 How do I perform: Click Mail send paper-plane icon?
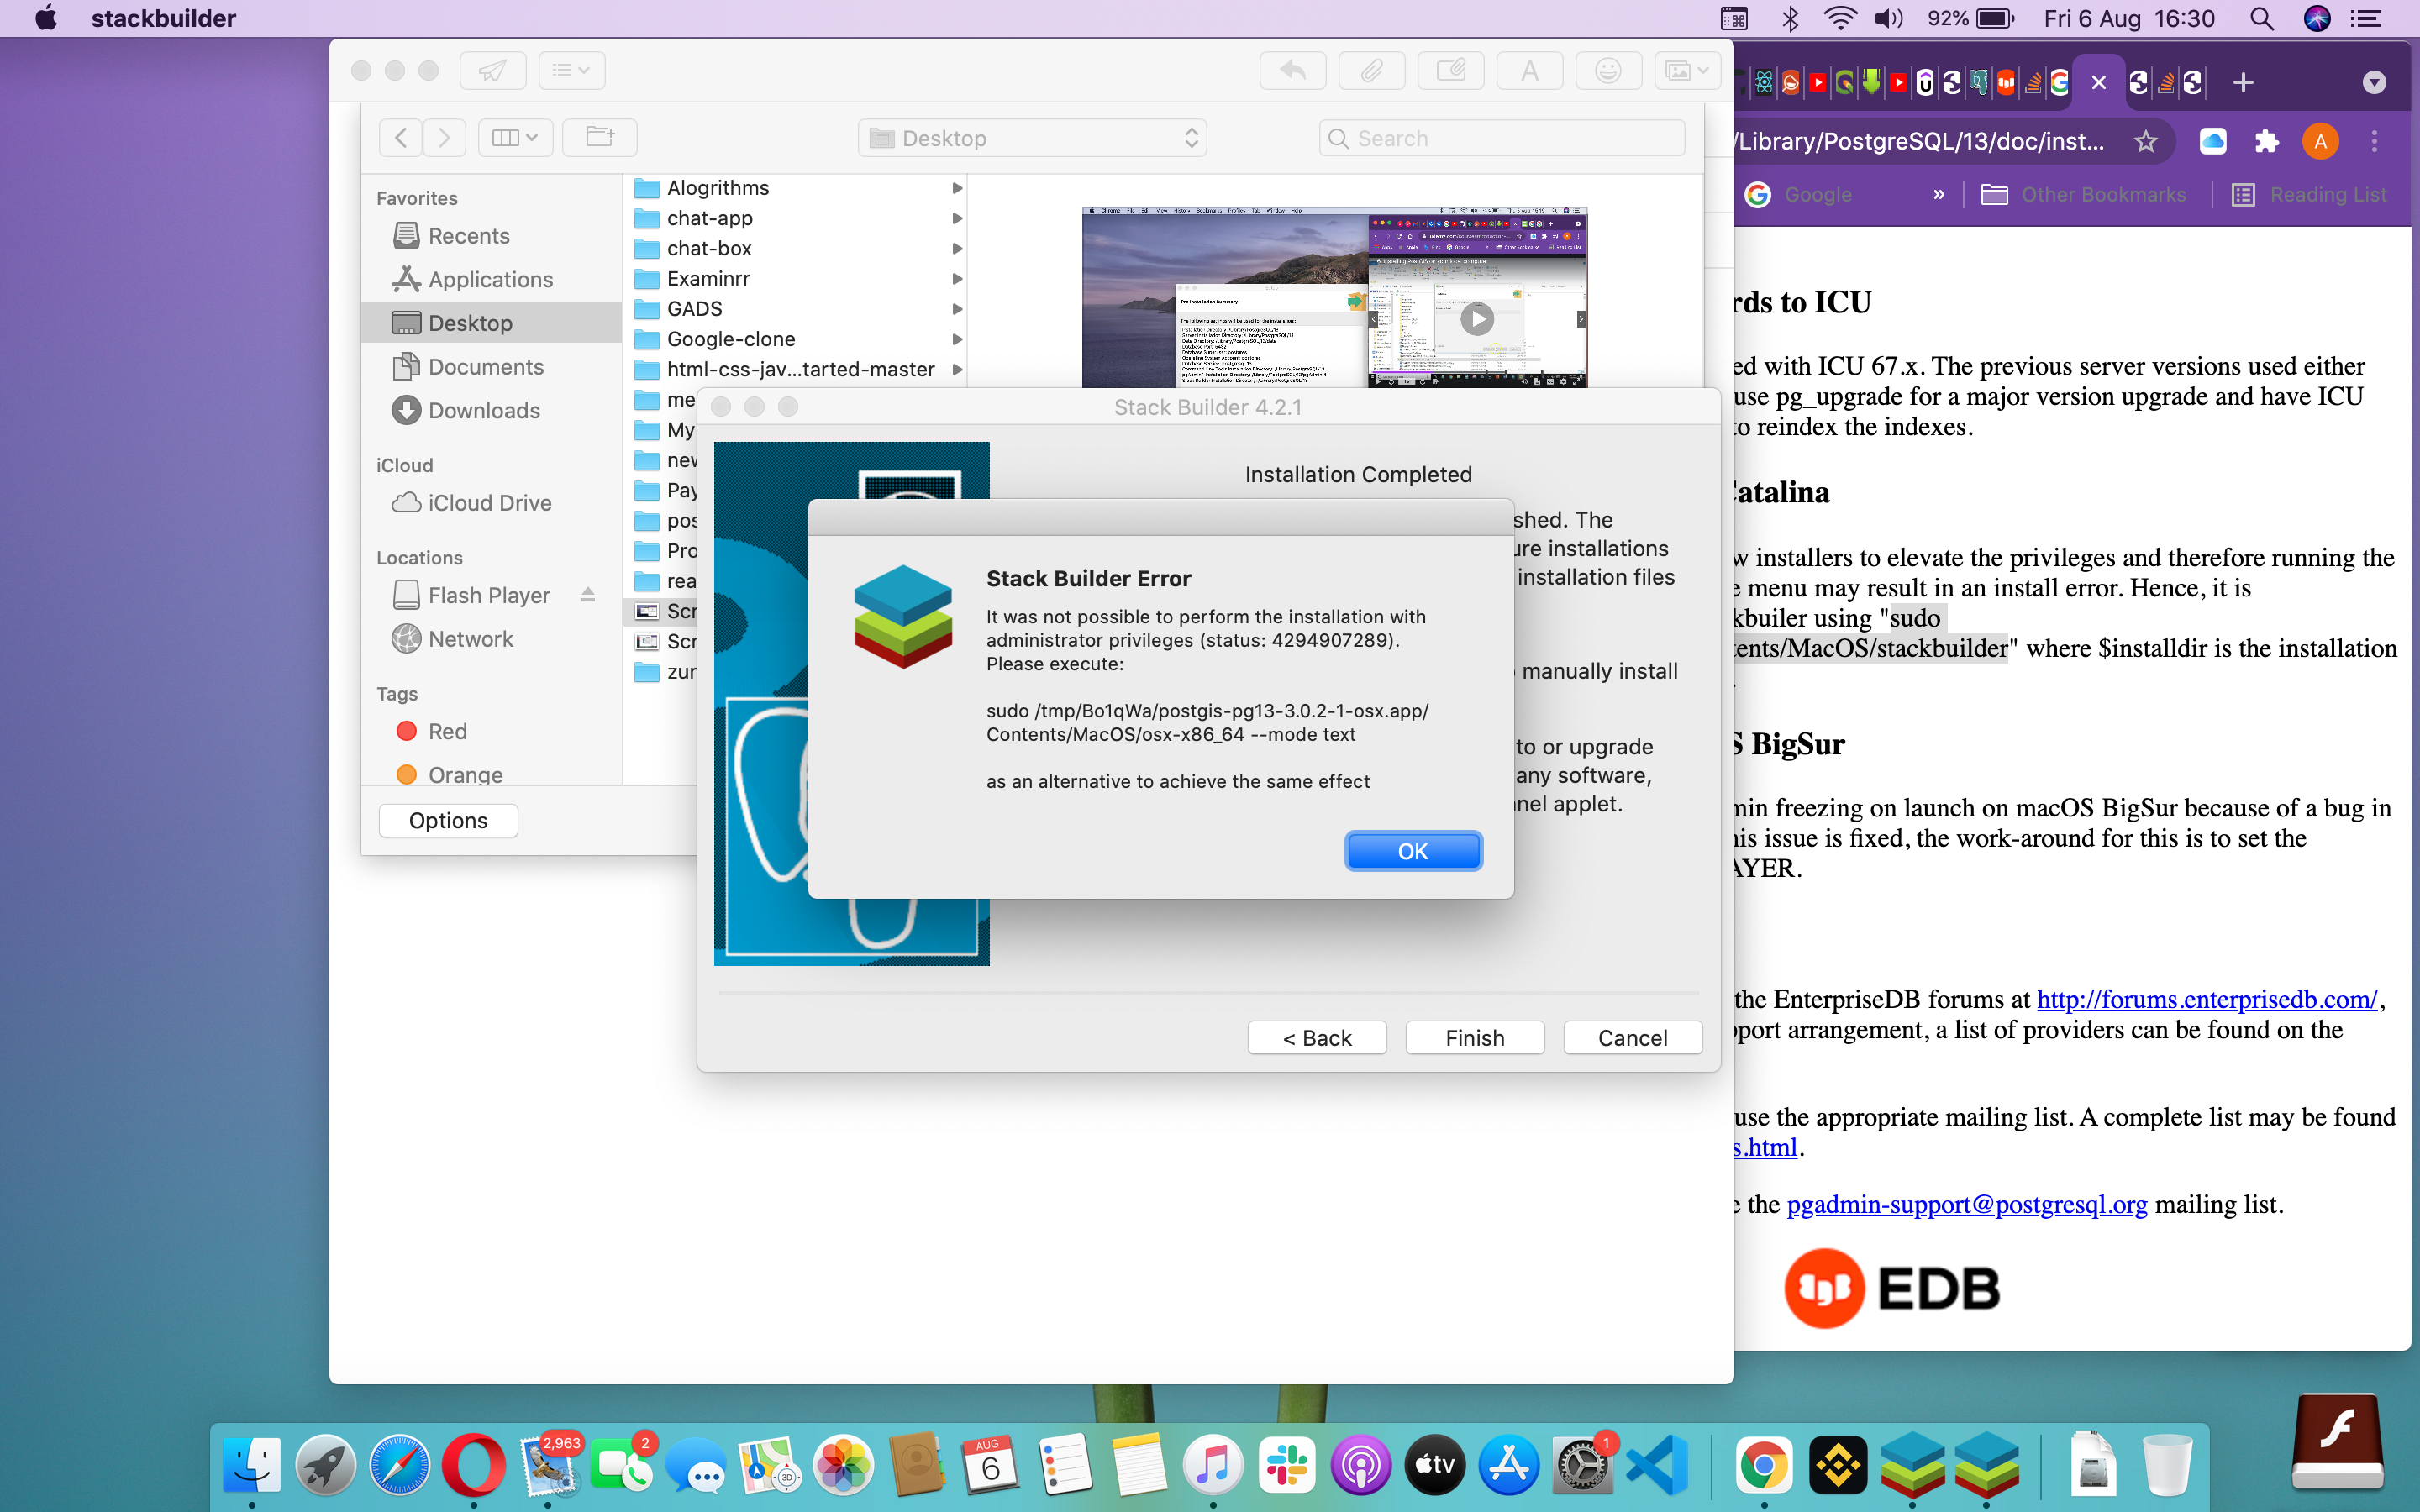click(492, 70)
